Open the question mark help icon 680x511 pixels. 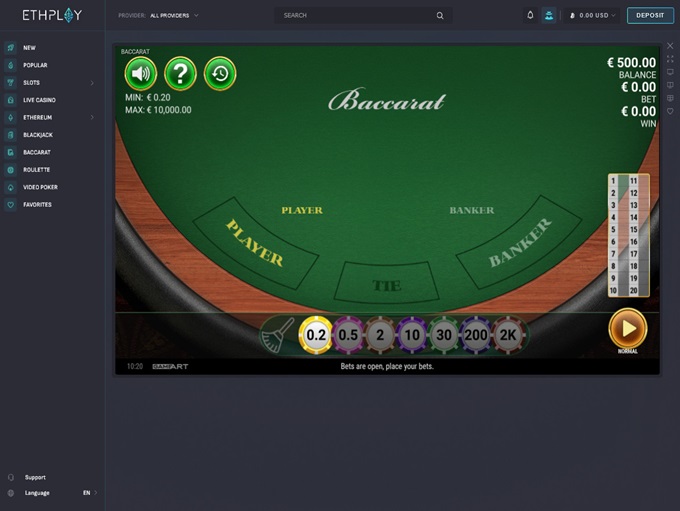point(180,73)
